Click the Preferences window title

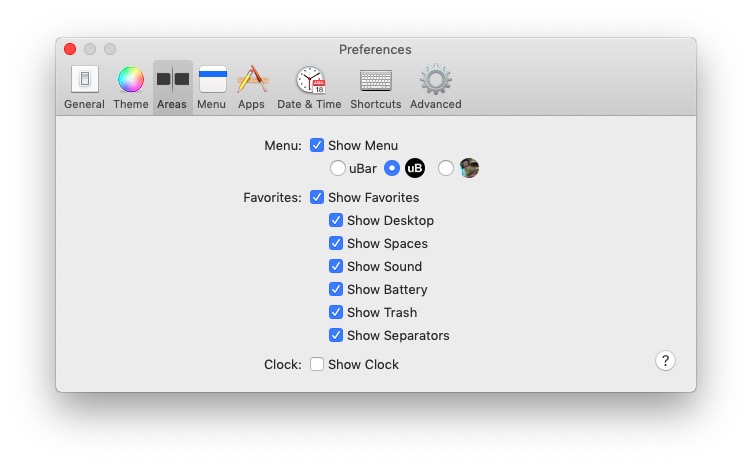coord(375,49)
